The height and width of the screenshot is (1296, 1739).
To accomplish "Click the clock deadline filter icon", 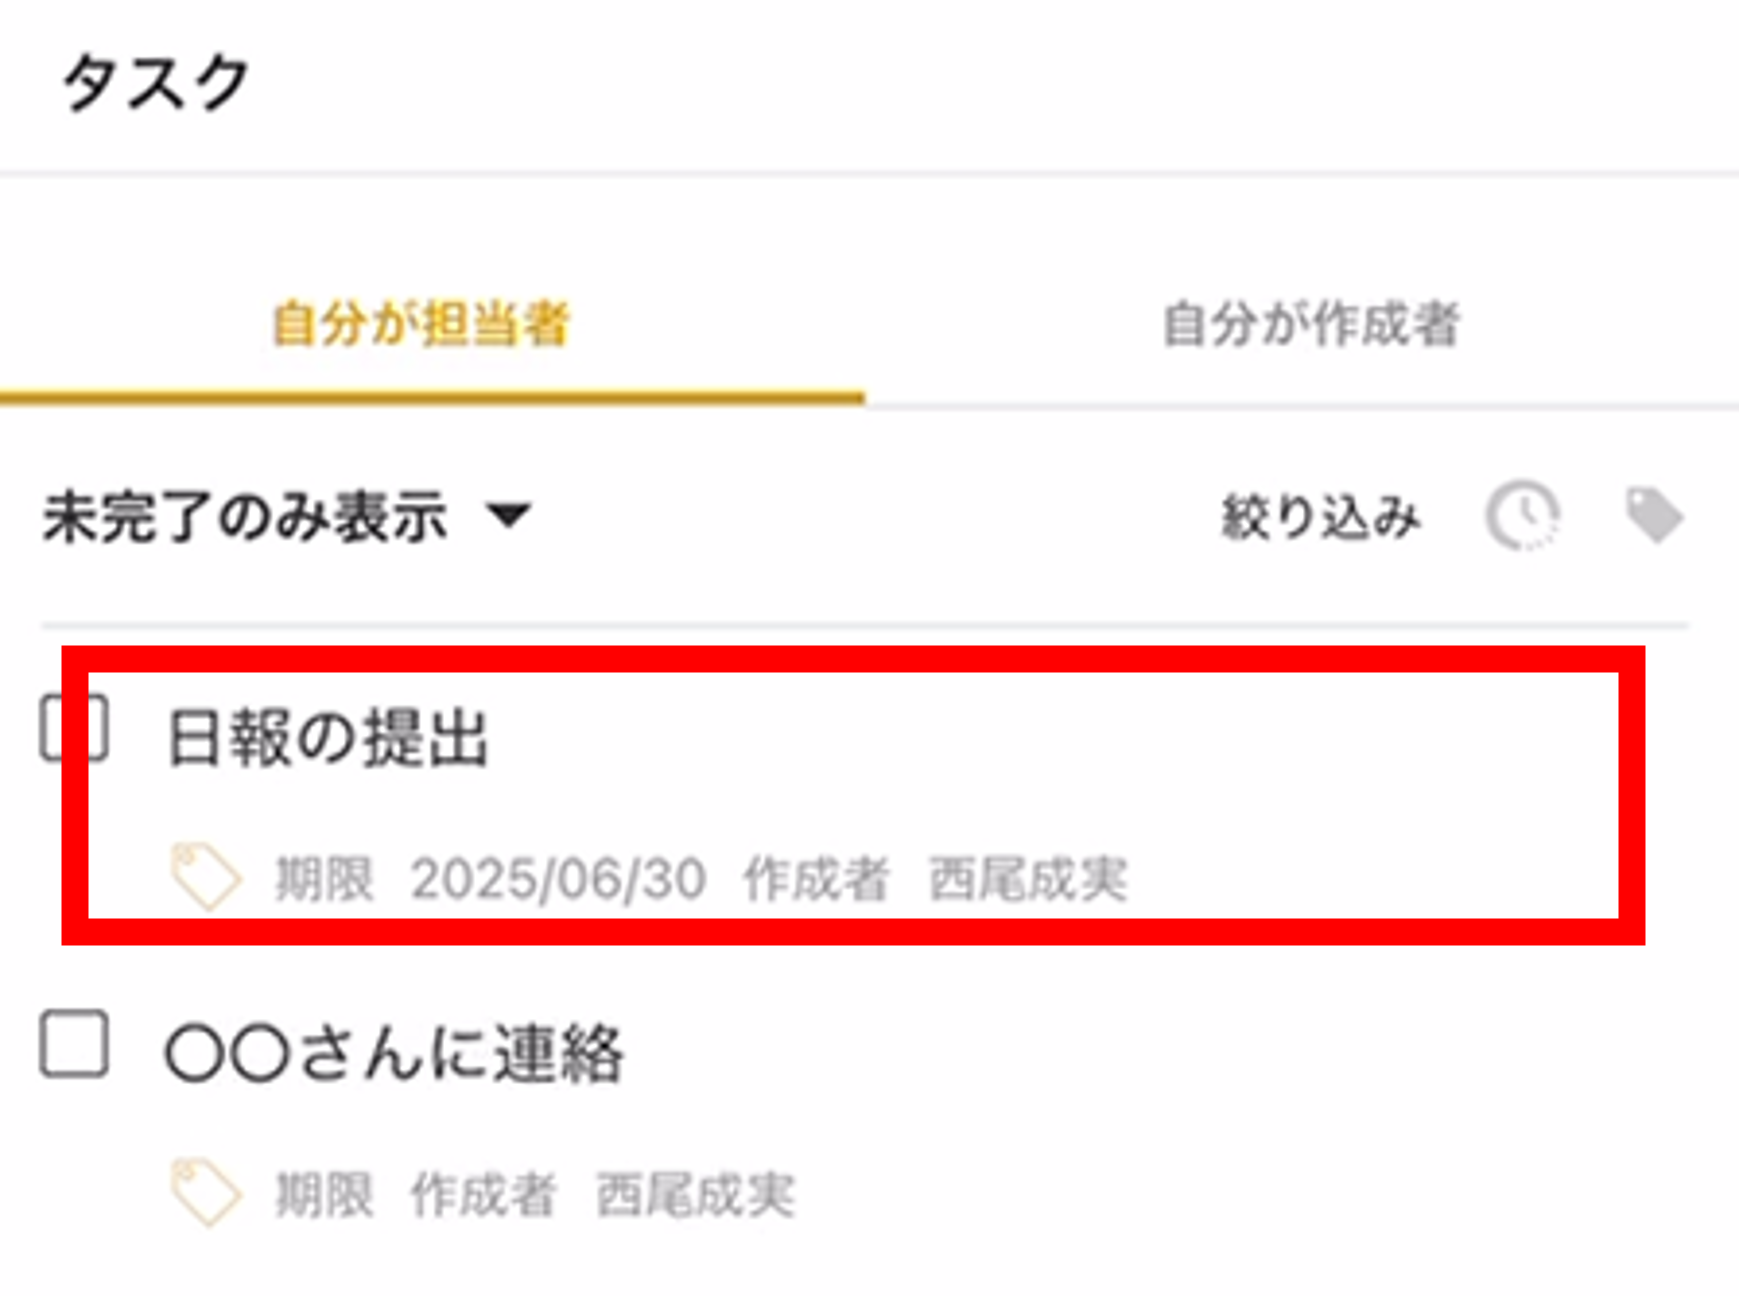I will (x=1522, y=516).
